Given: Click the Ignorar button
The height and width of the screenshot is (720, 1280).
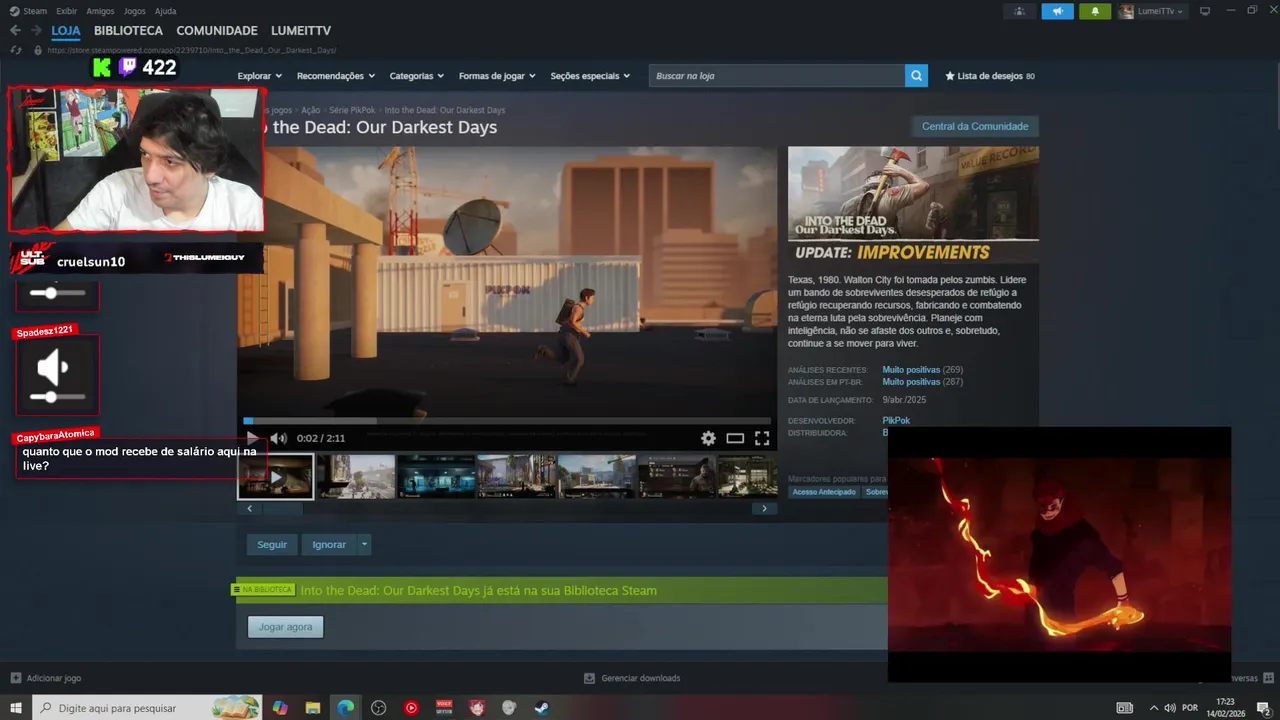Looking at the screenshot, I should (329, 545).
